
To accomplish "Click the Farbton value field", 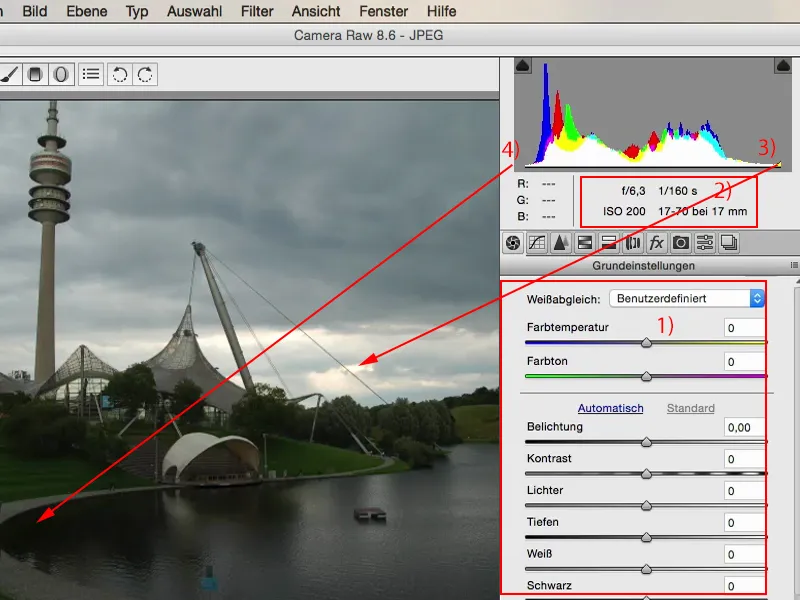I will click(x=744, y=362).
